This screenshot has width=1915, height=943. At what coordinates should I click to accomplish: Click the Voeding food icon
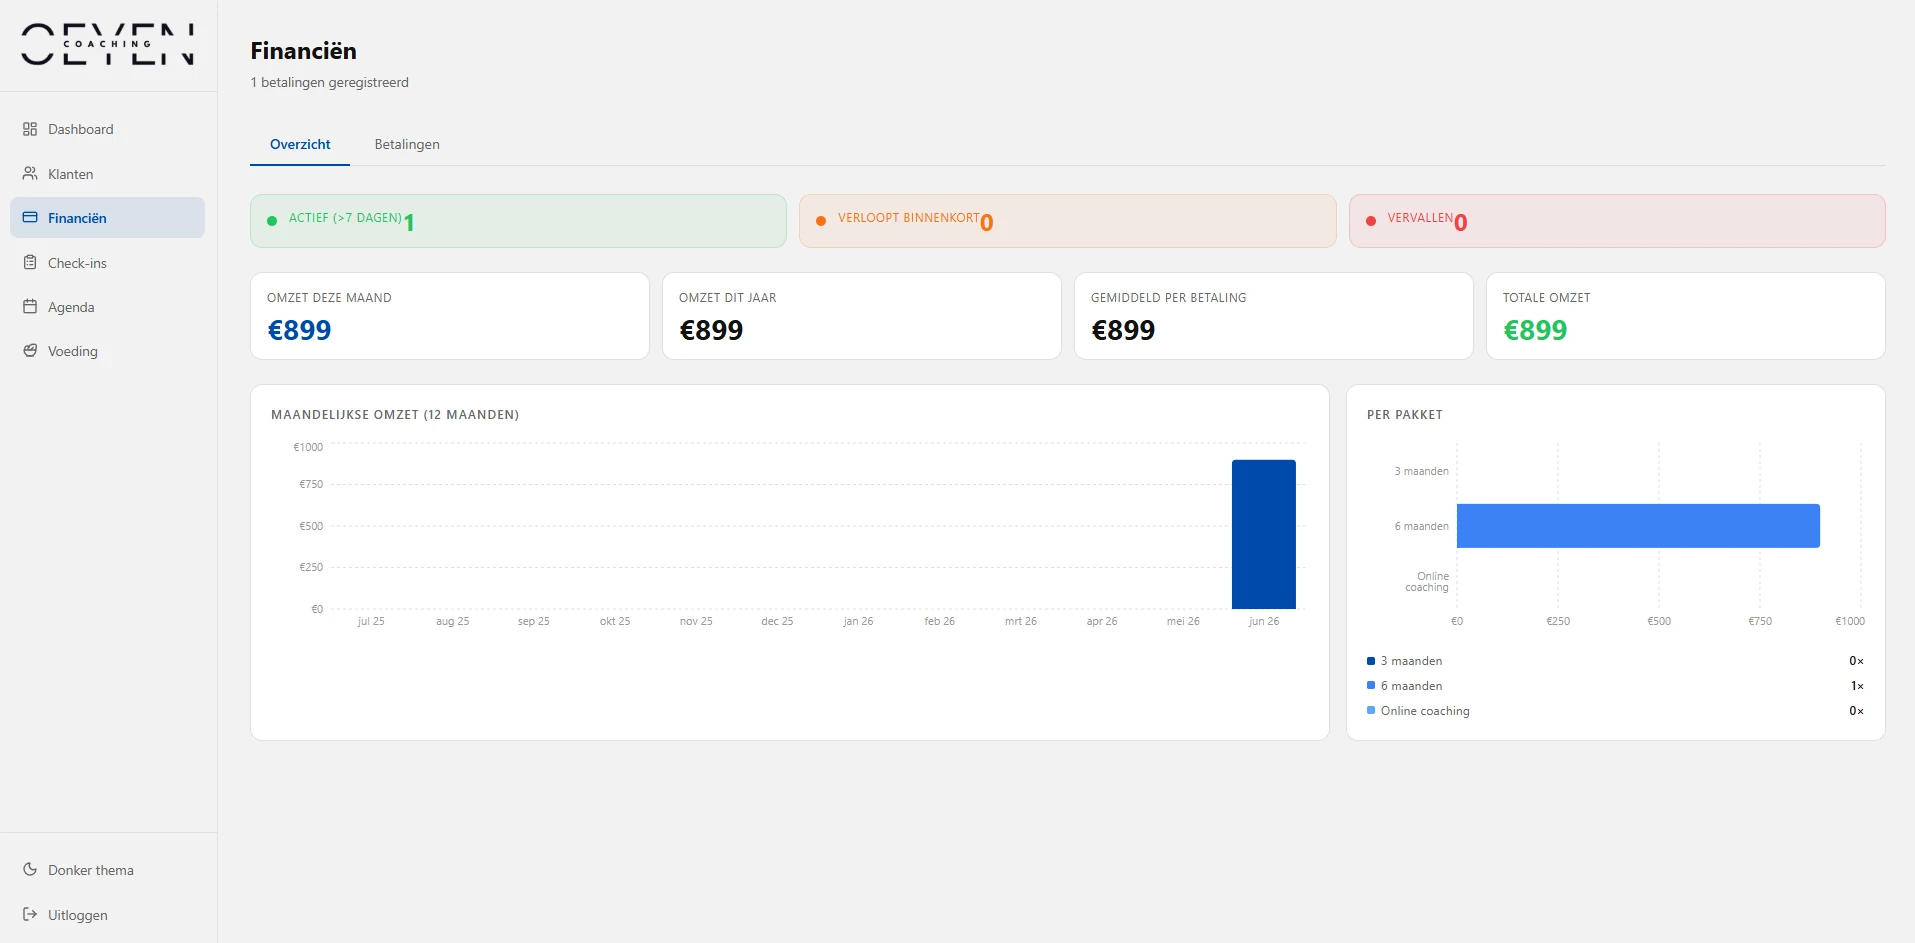tap(30, 351)
